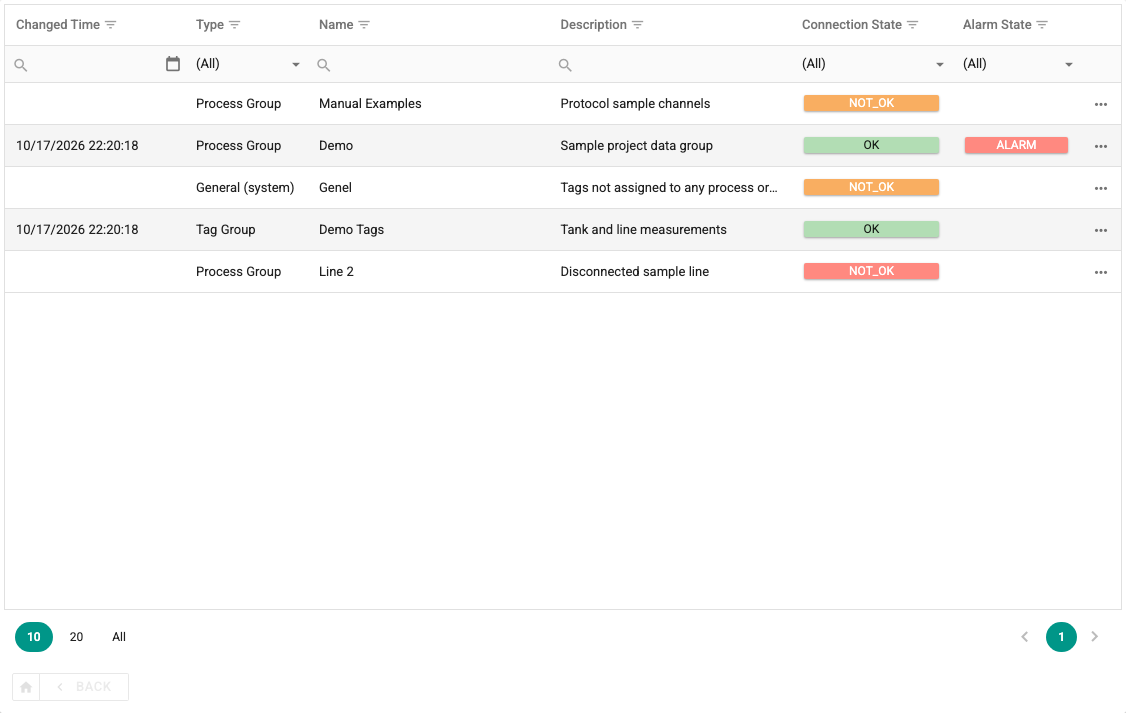This screenshot has height=713, width=1126.
Task: Click the OK badge for Demo Tags
Action: pyautogui.click(x=871, y=229)
